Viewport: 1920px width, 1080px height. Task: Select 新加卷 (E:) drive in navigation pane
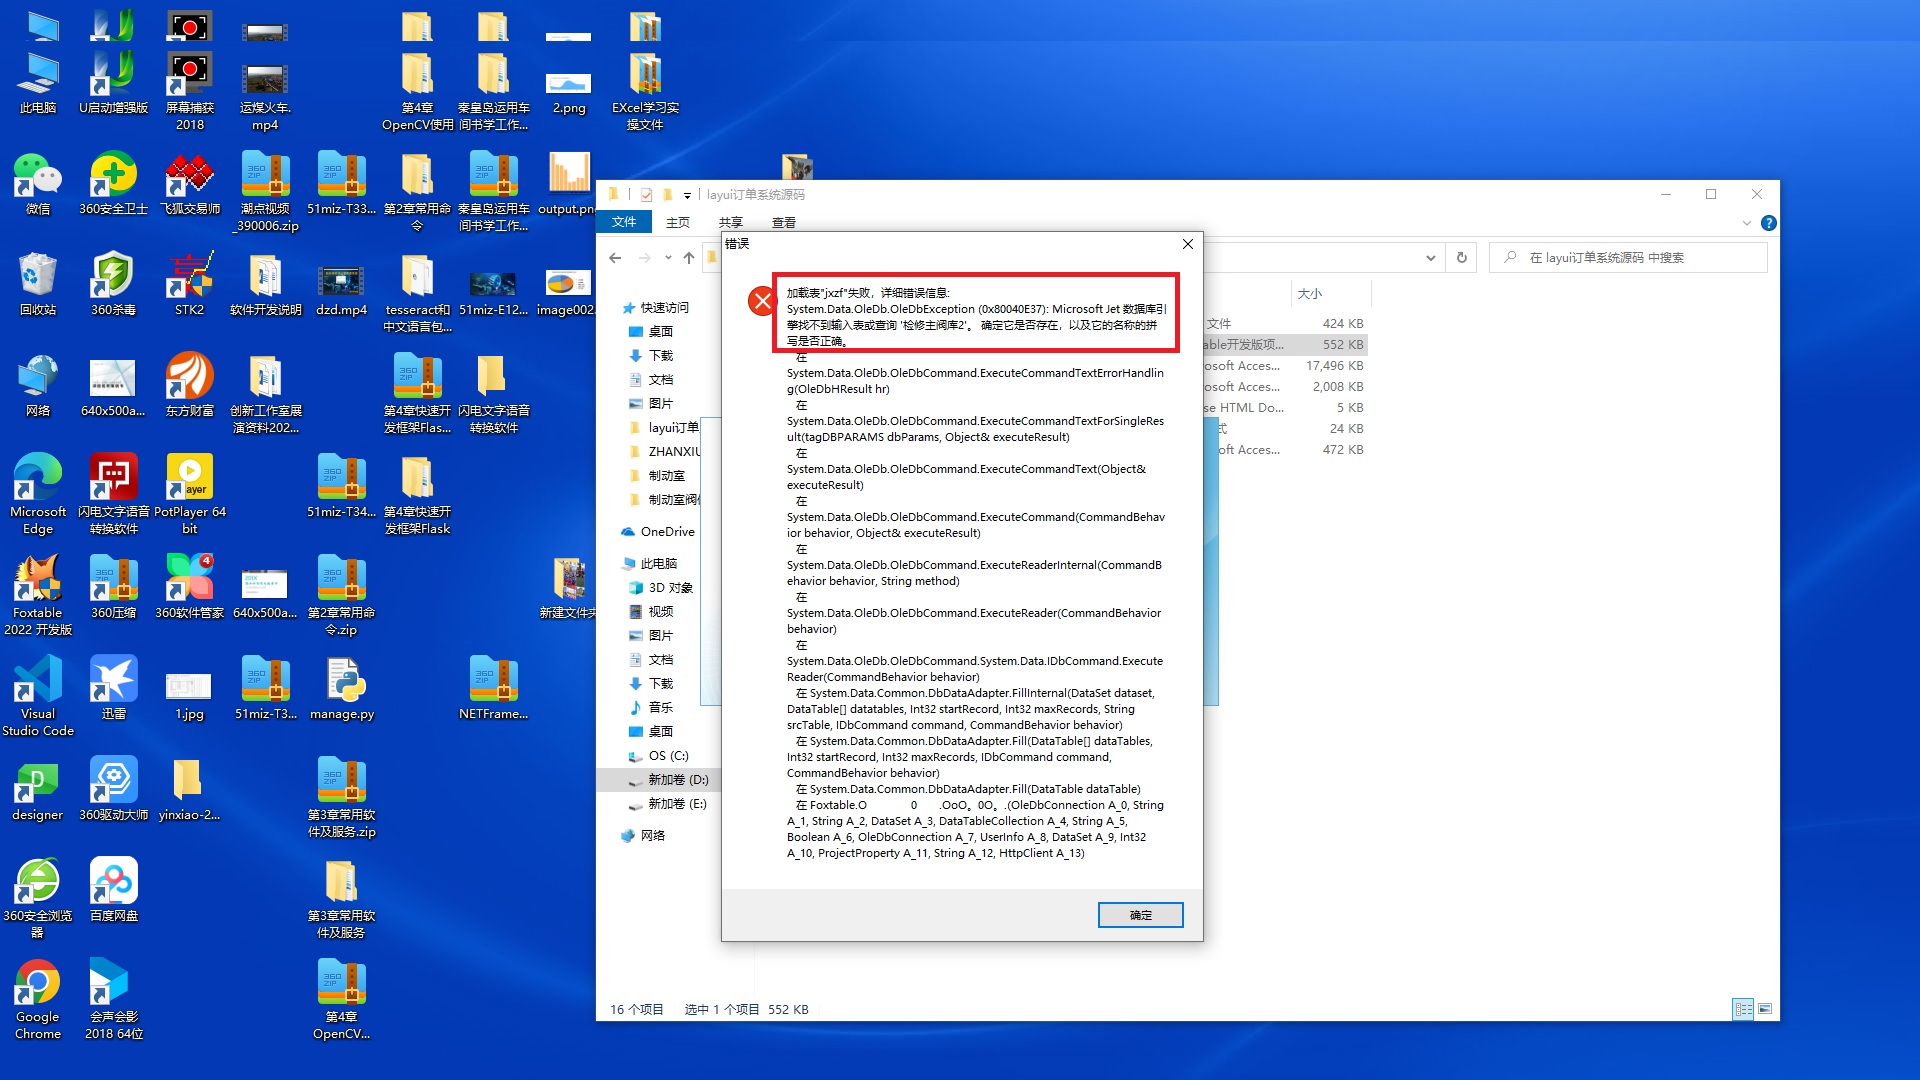(x=668, y=804)
